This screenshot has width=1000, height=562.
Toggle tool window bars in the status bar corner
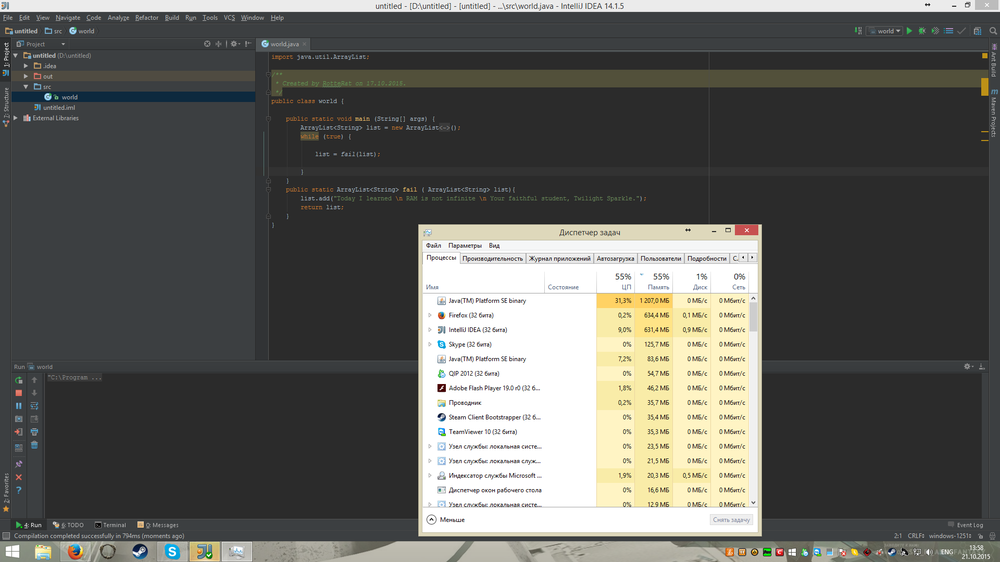pos(6,536)
